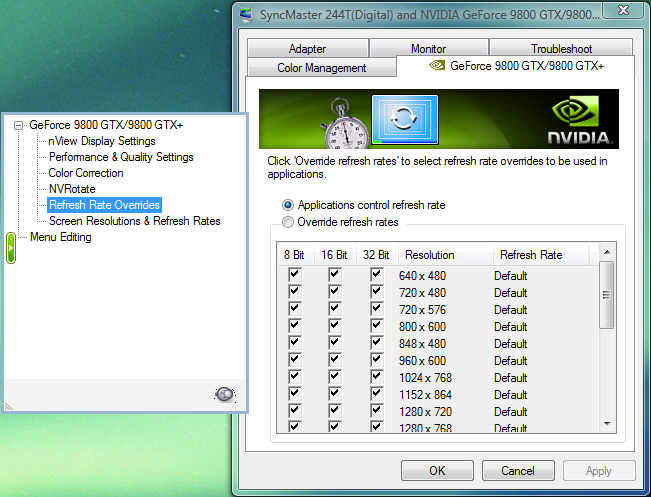Toggle 16 Bit checkbox for 720 x 480
This screenshot has height=497, width=651.
pos(335,291)
